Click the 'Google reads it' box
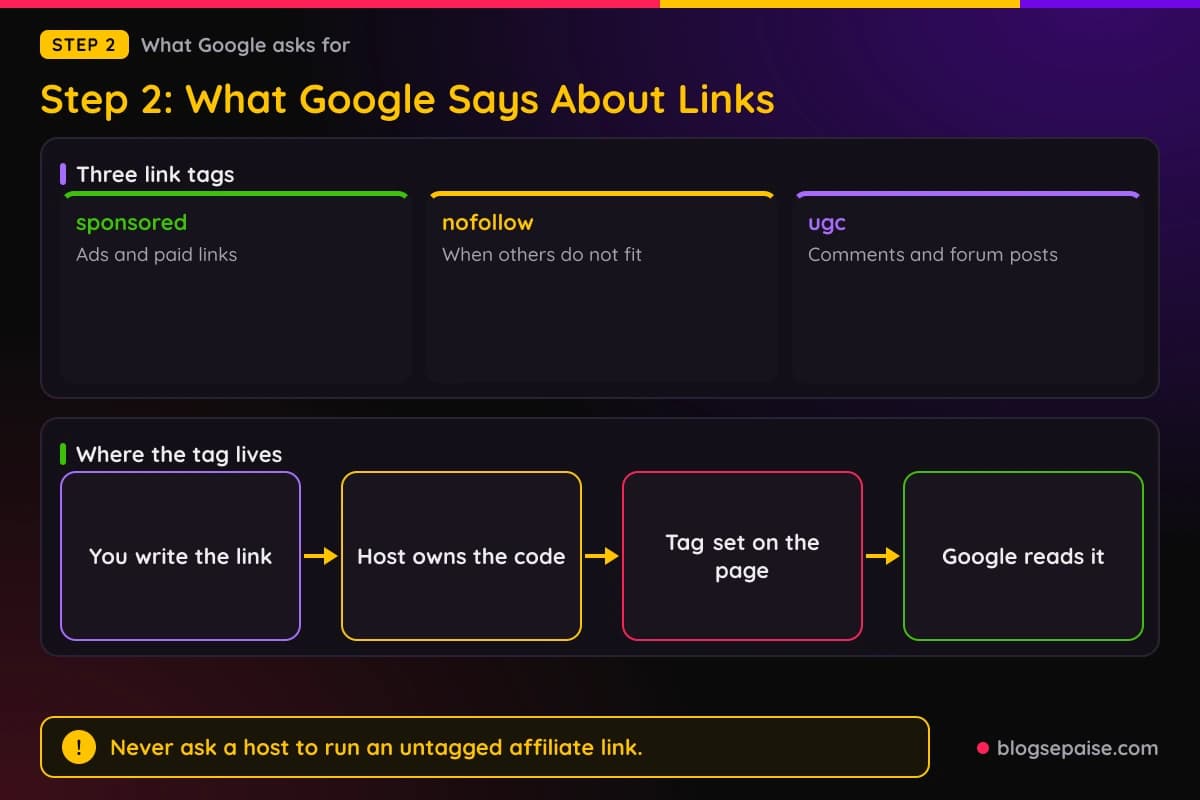This screenshot has height=800, width=1200. (1023, 556)
